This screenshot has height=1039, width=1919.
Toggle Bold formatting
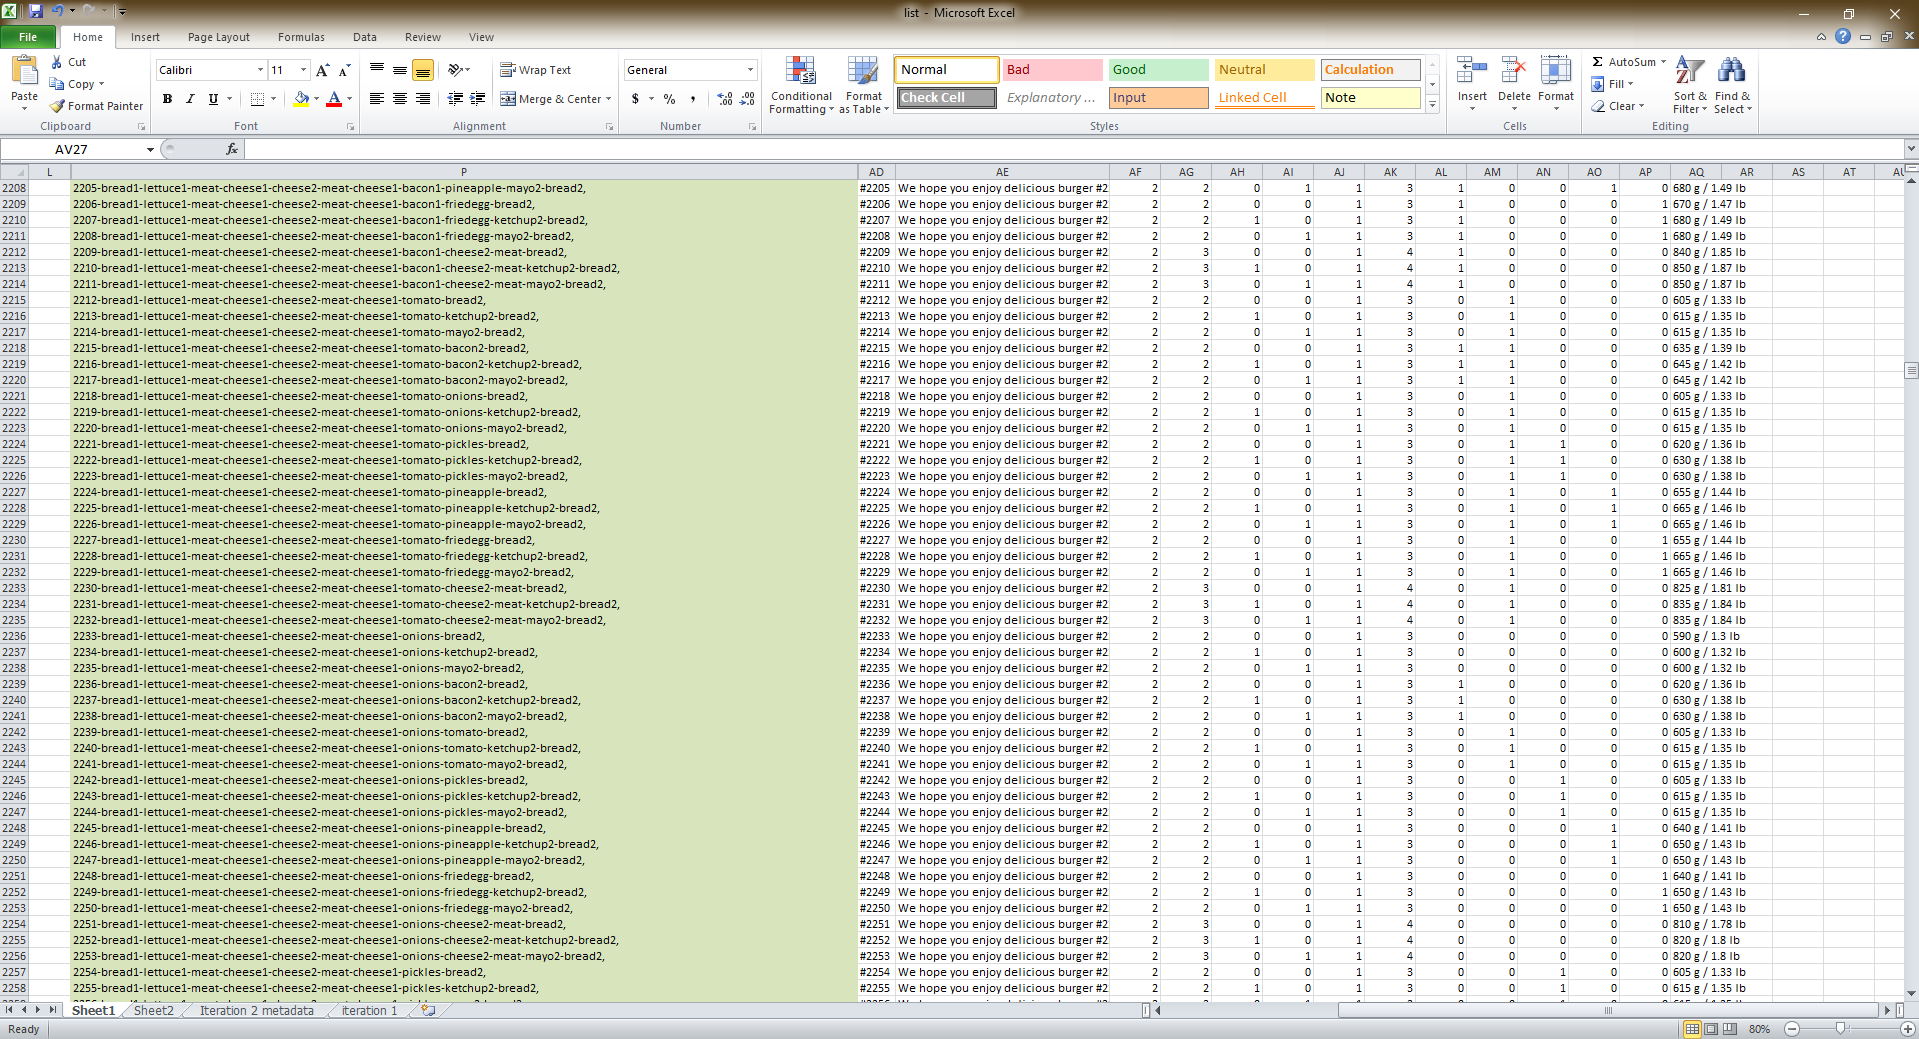(167, 99)
